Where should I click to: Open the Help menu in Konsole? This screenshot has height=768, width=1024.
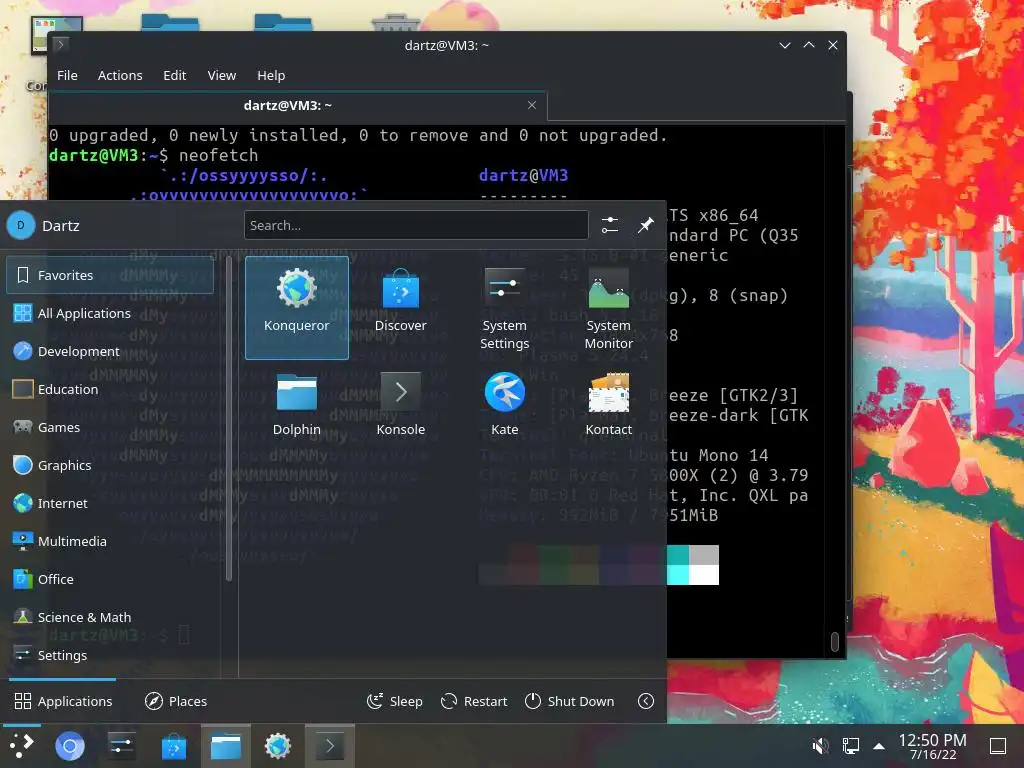(271, 75)
